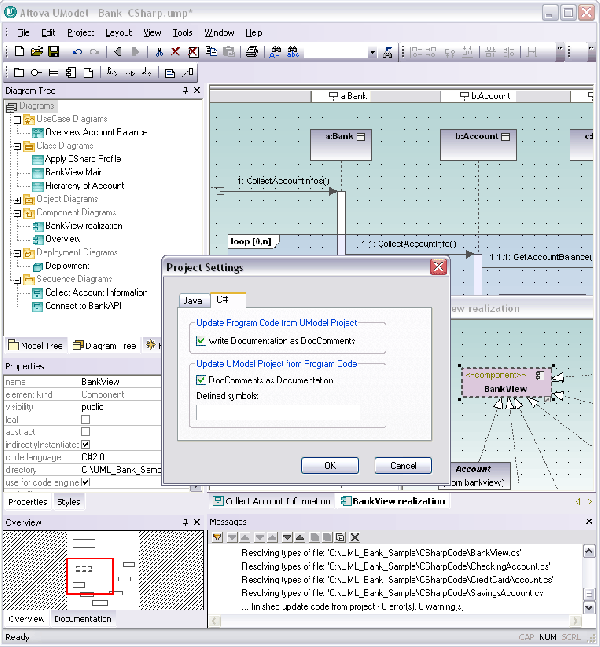The height and width of the screenshot is (647, 600).
Task: Click the filter icon in Messages toolbar
Action: tap(217, 537)
